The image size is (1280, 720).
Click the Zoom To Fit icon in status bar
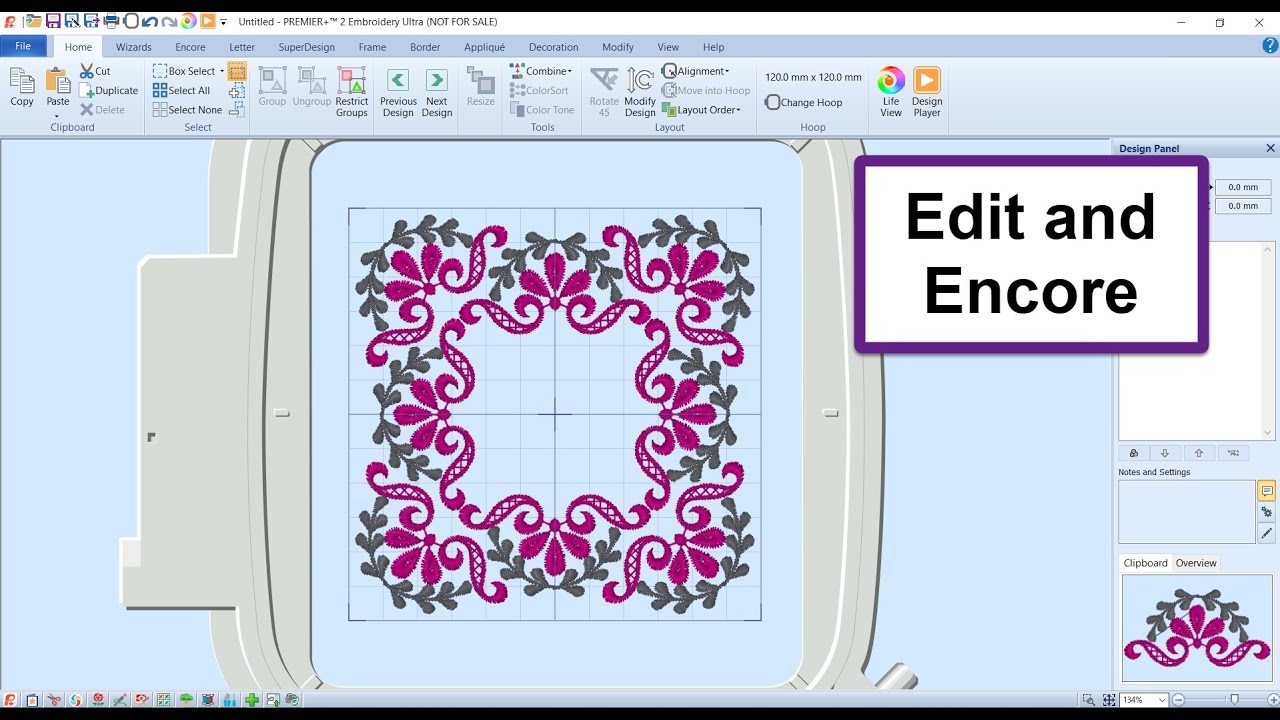click(1109, 700)
